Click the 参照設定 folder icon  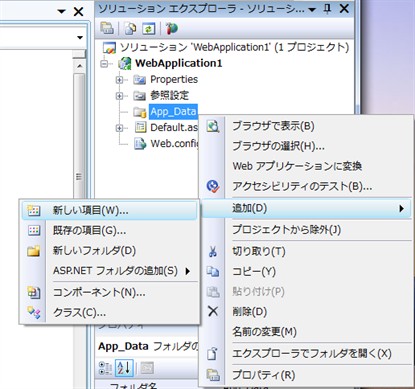[x=139, y=96]
